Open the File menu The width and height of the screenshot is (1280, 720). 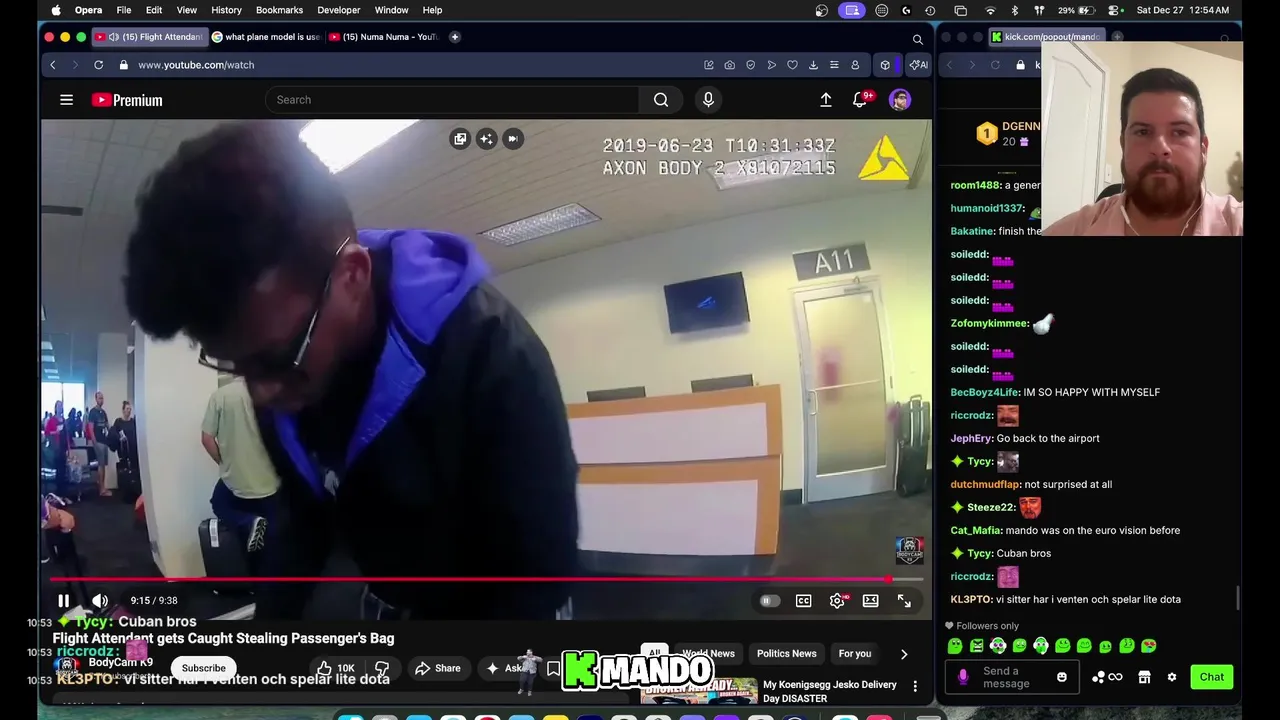point(123,10)
